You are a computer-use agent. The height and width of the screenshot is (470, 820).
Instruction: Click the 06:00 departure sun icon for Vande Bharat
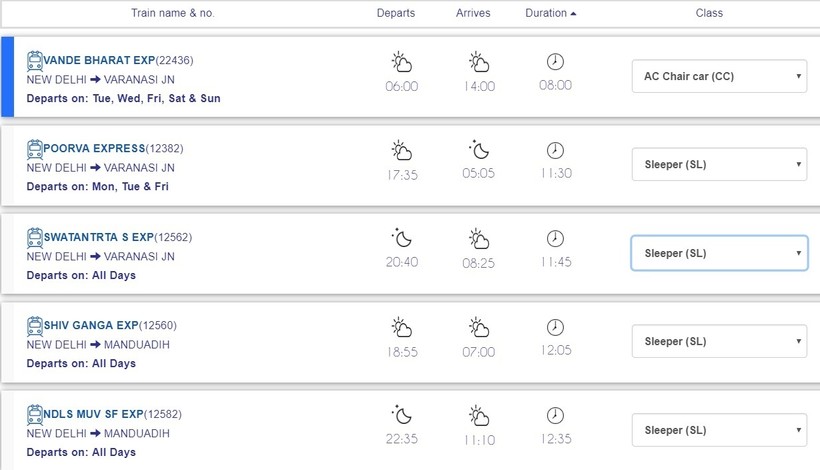tap(402, 63)
